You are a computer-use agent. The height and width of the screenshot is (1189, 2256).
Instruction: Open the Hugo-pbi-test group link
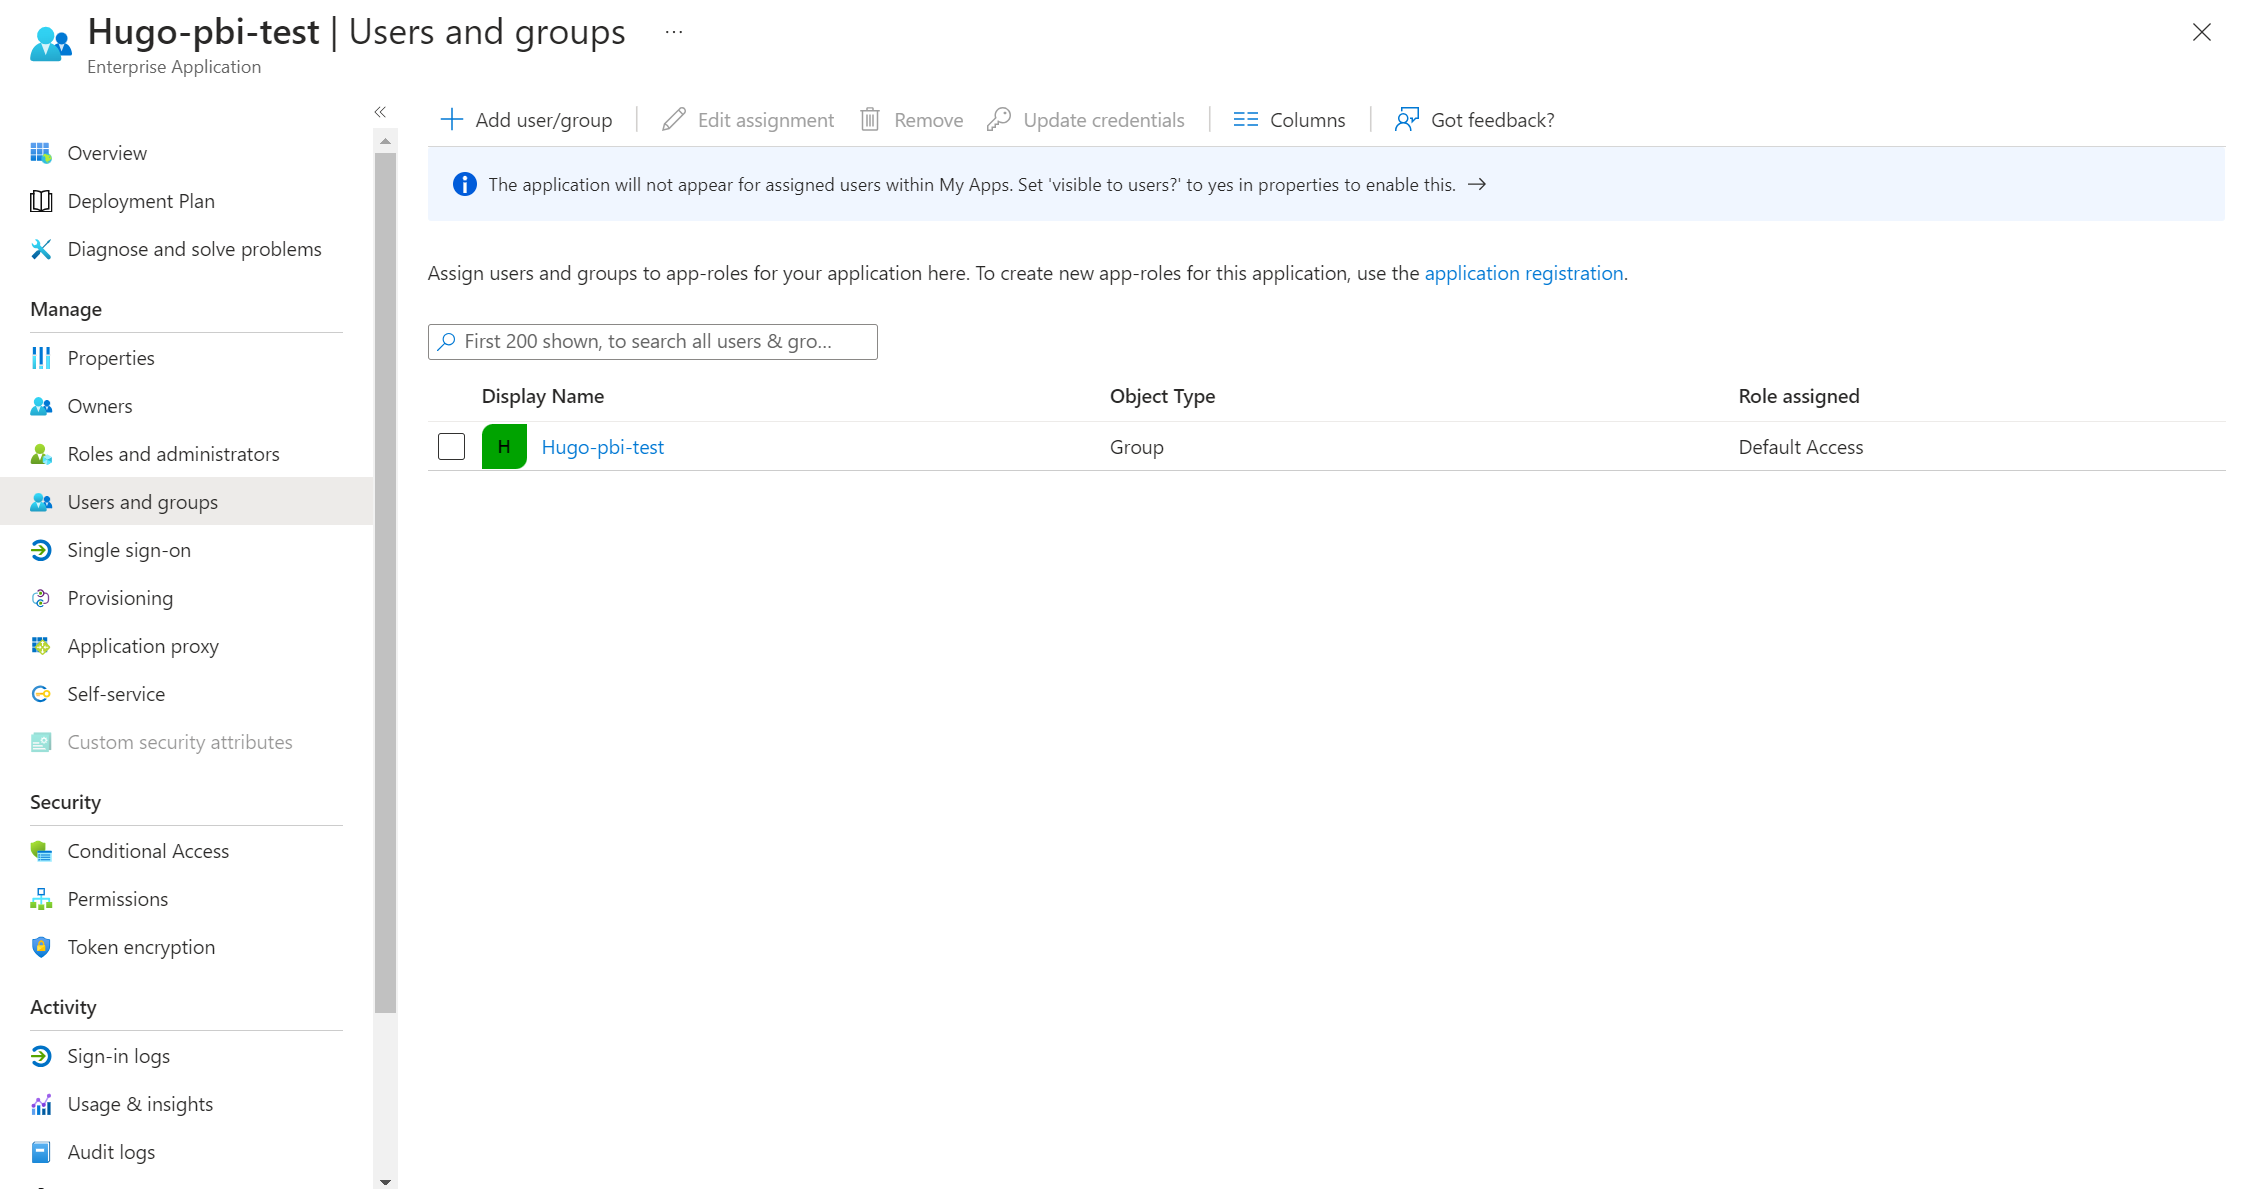pos(602,447)
